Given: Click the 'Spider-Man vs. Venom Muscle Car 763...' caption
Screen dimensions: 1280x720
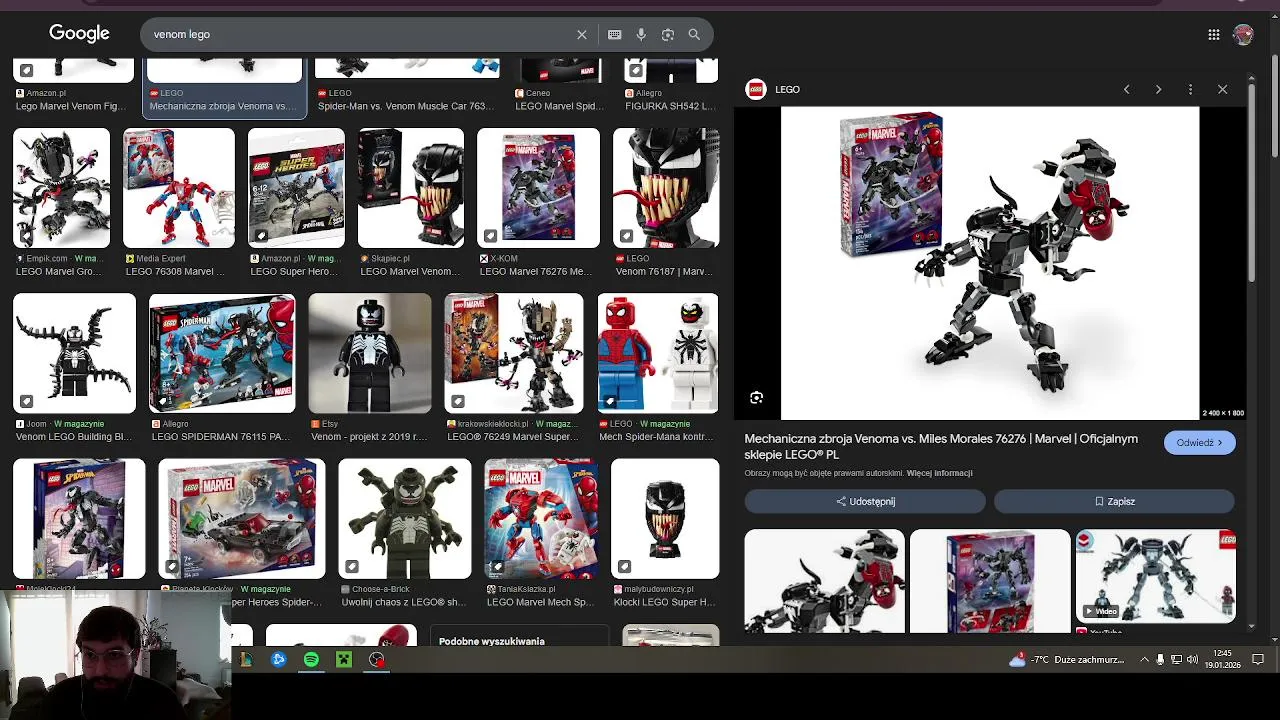Looking at the screenshot, I should [405, 106].
